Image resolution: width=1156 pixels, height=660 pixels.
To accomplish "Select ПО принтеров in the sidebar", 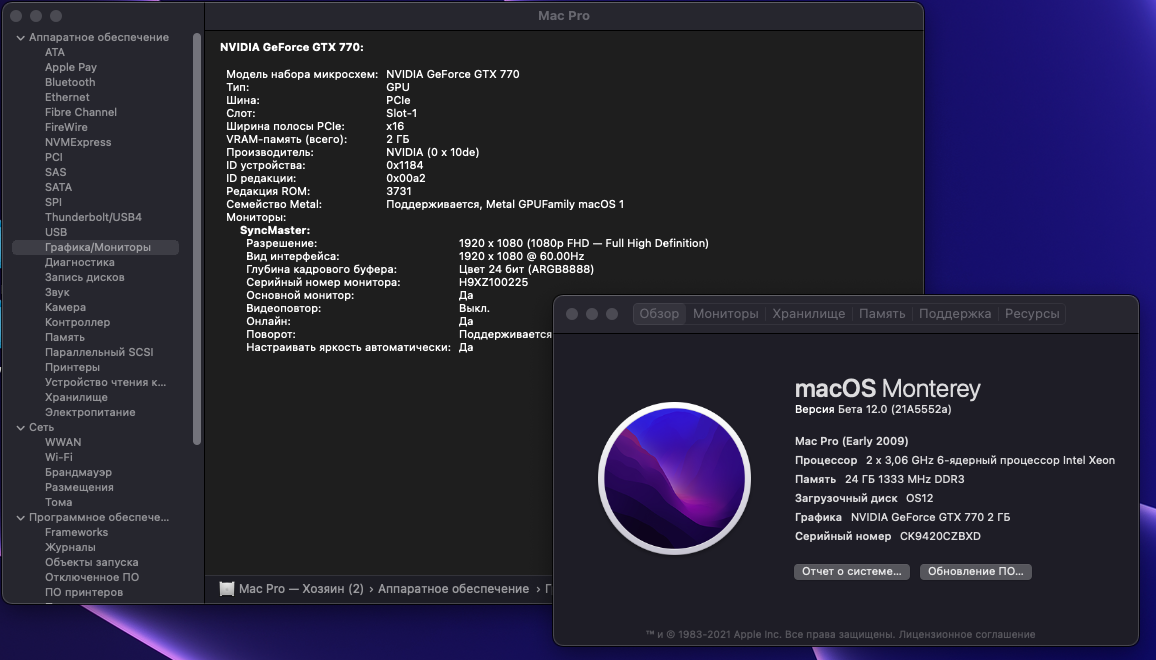I will 83,592.
